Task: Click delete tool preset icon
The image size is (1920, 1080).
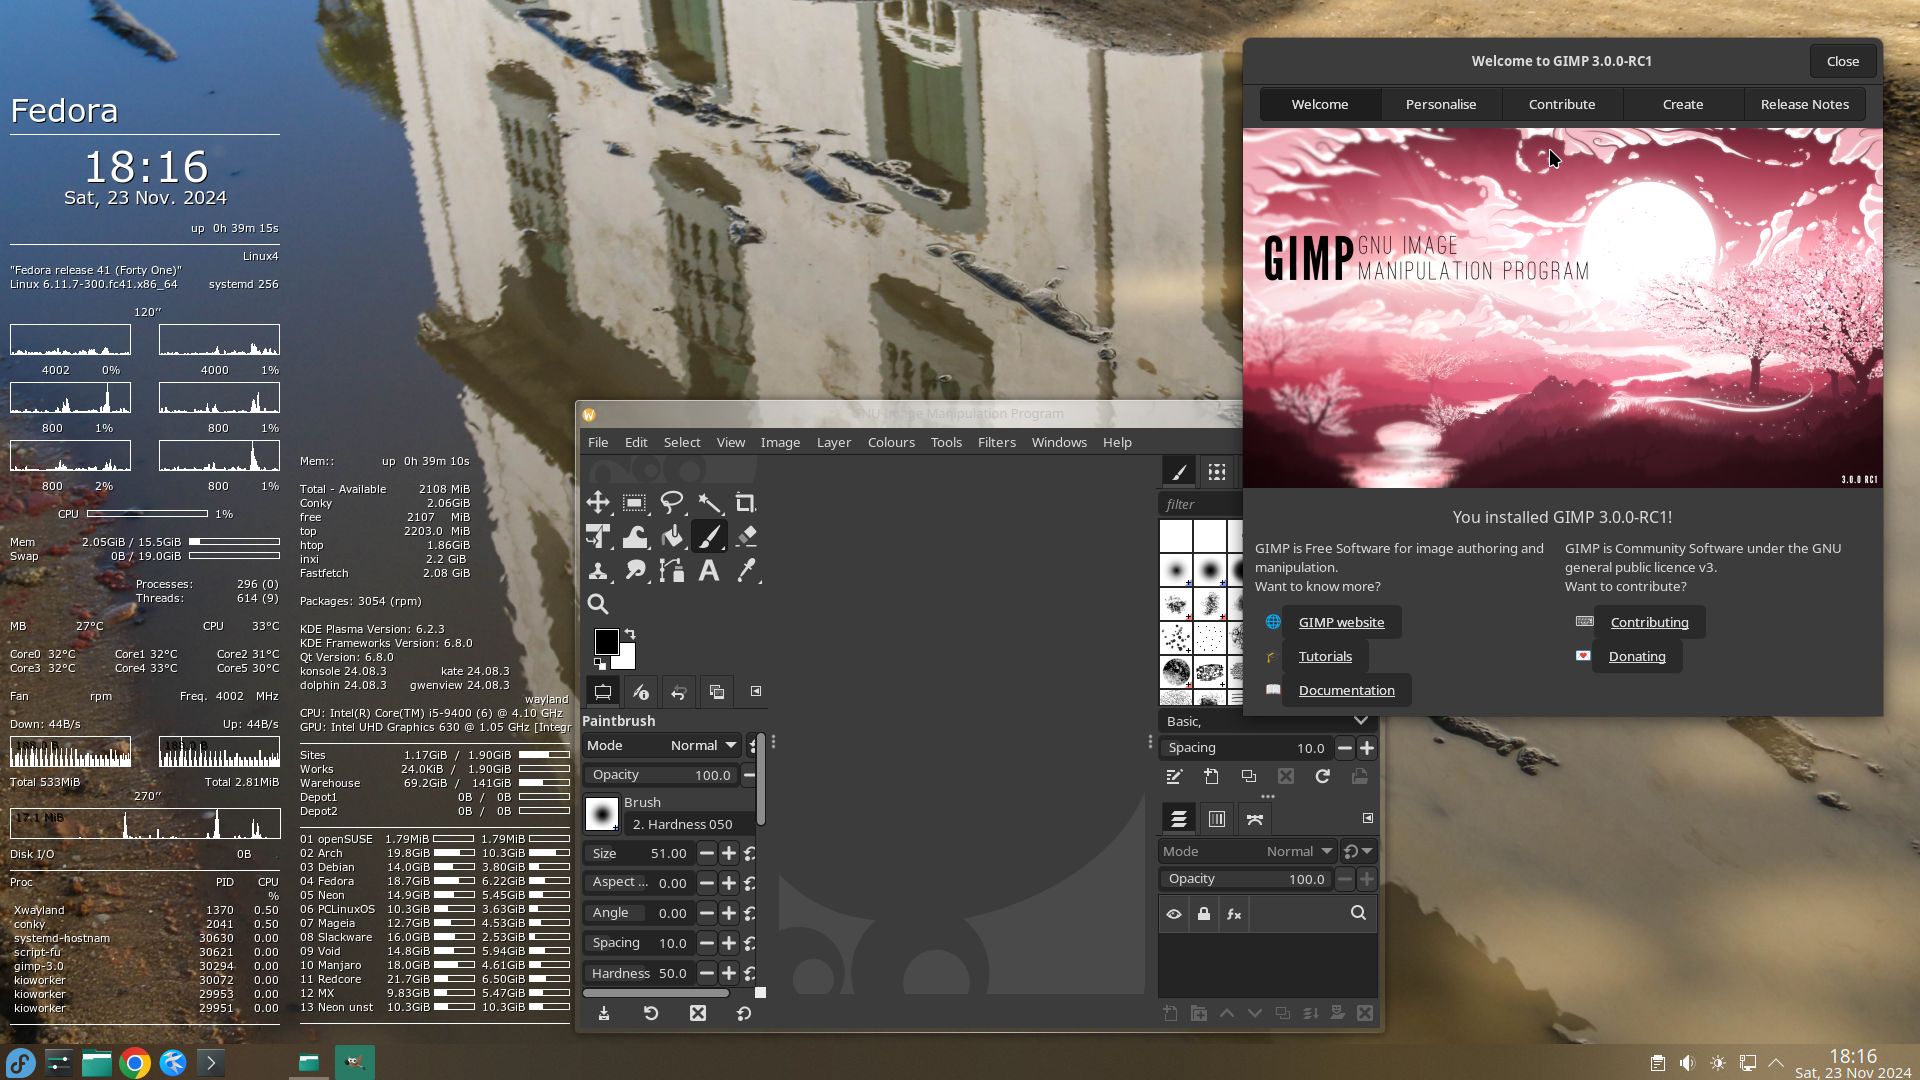Action: point(698,1014)
